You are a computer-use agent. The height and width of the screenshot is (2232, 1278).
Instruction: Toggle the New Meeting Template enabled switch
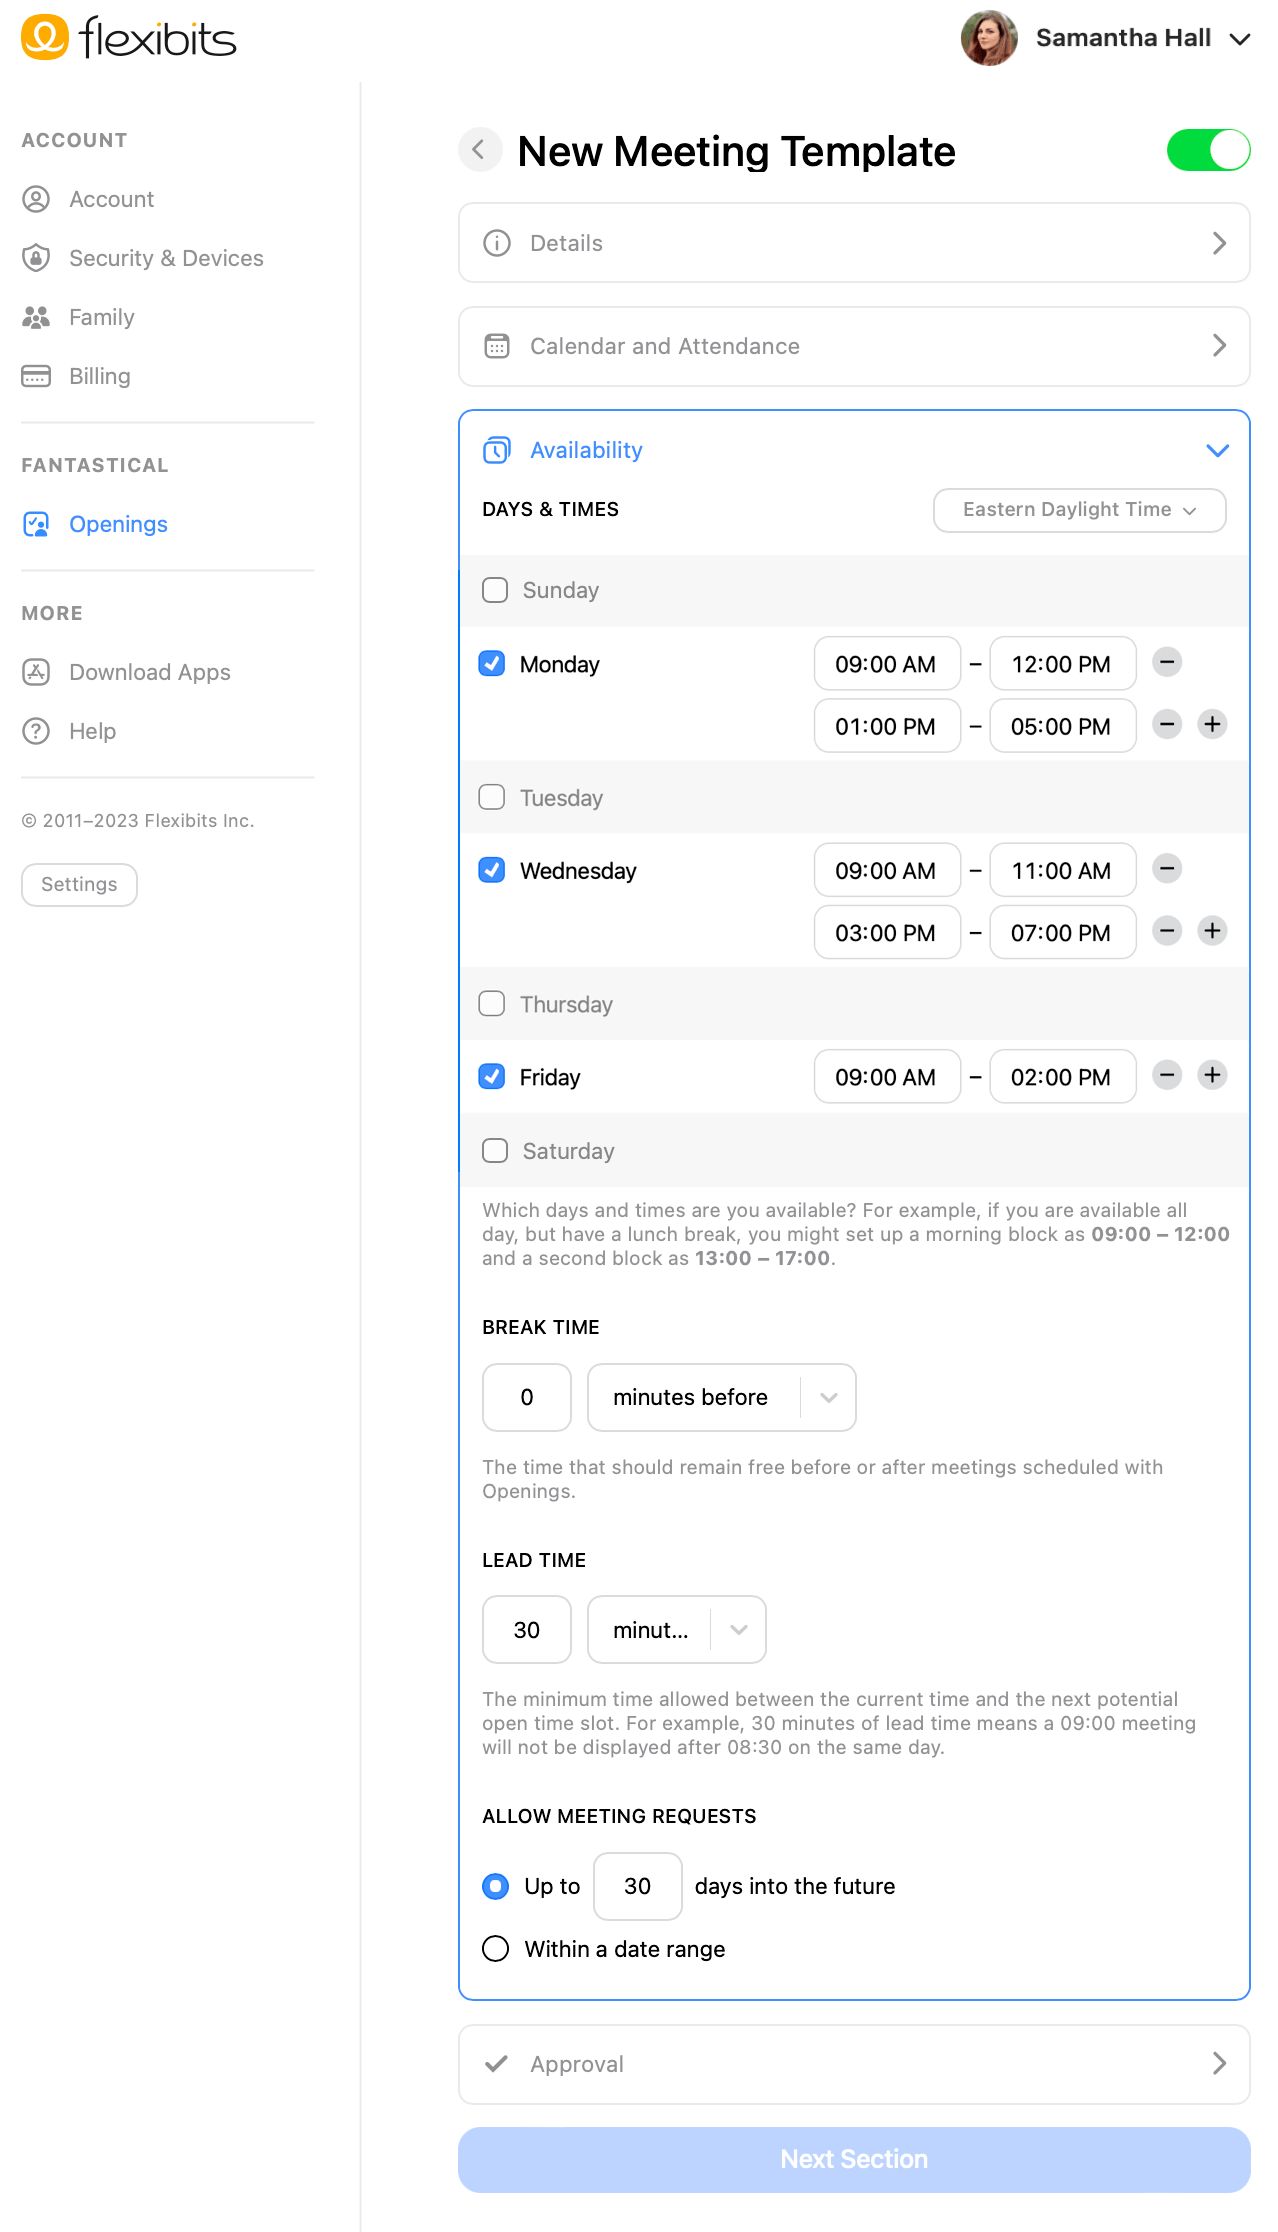tap(1208, 150)
